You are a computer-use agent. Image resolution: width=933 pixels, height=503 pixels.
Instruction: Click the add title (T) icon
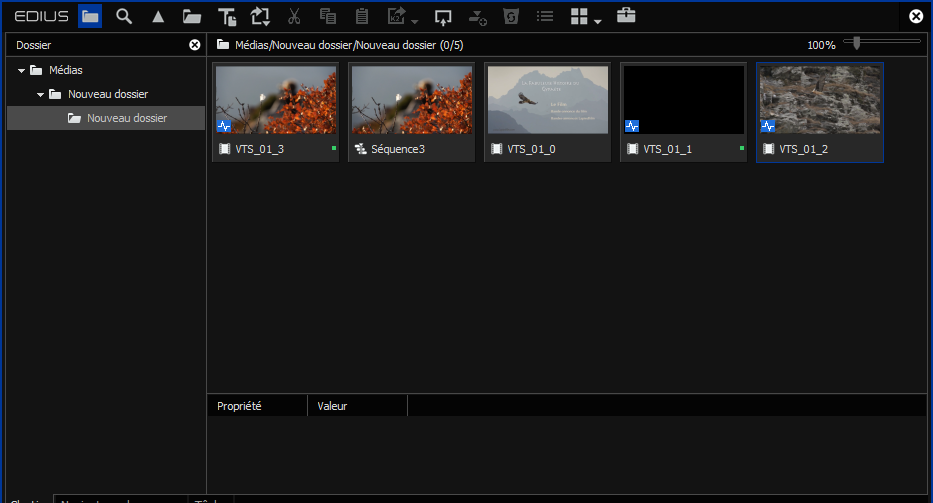click(x=227, y=16)
